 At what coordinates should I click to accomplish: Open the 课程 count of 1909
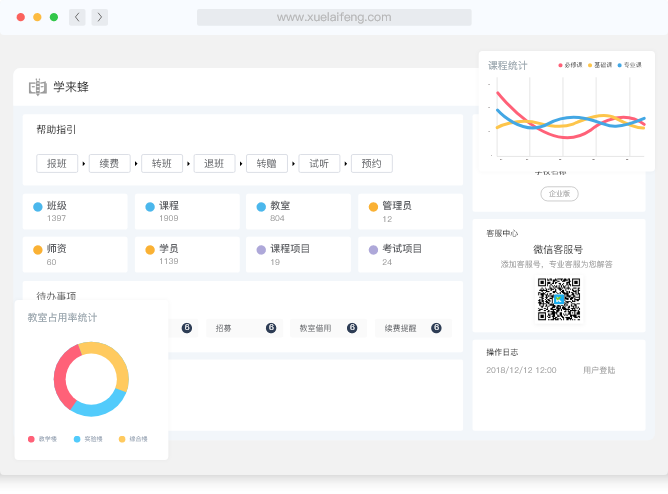(x=169, y=218)
